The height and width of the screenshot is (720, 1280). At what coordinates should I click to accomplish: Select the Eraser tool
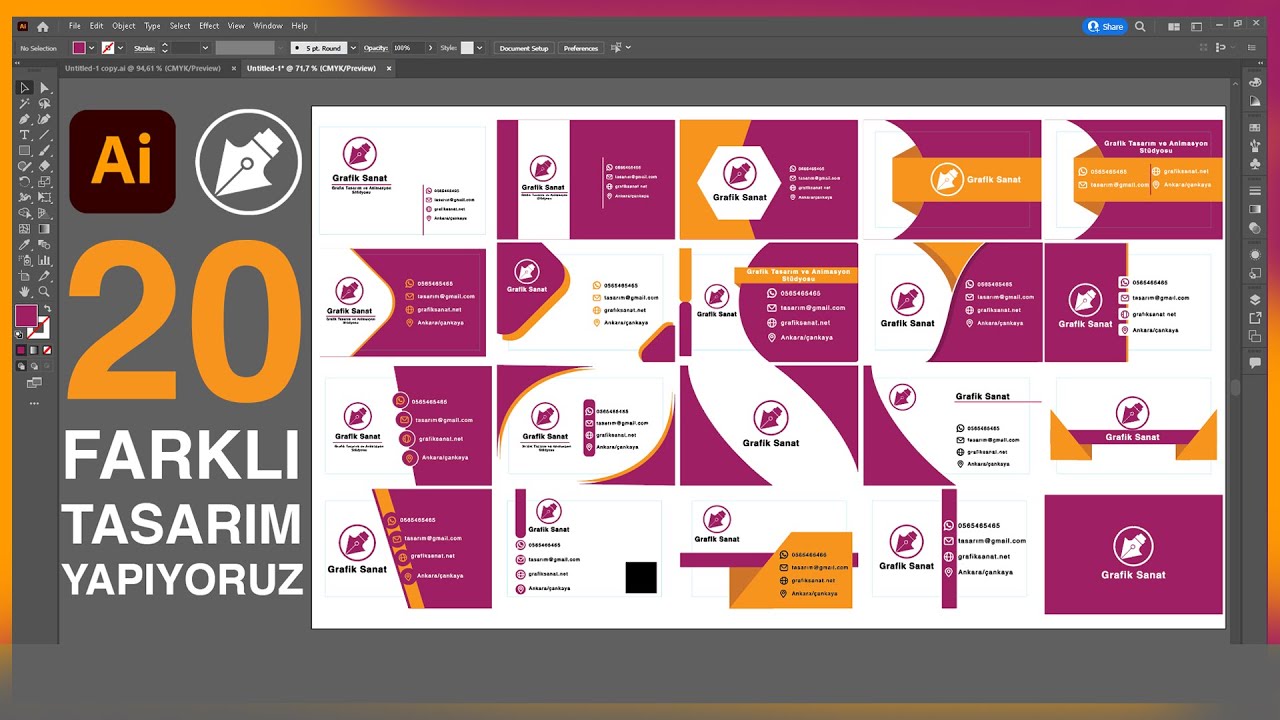point(44,166)
